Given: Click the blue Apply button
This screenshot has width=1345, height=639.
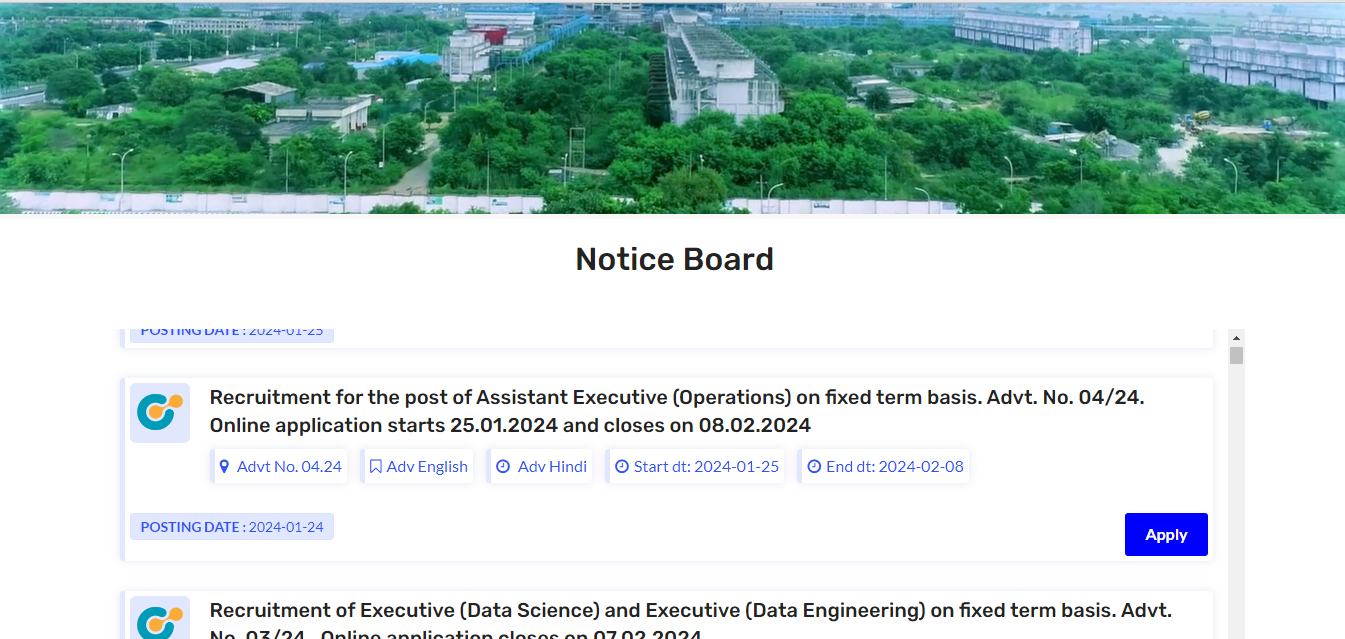Looking at the screenshot, I should point(1165,535).
